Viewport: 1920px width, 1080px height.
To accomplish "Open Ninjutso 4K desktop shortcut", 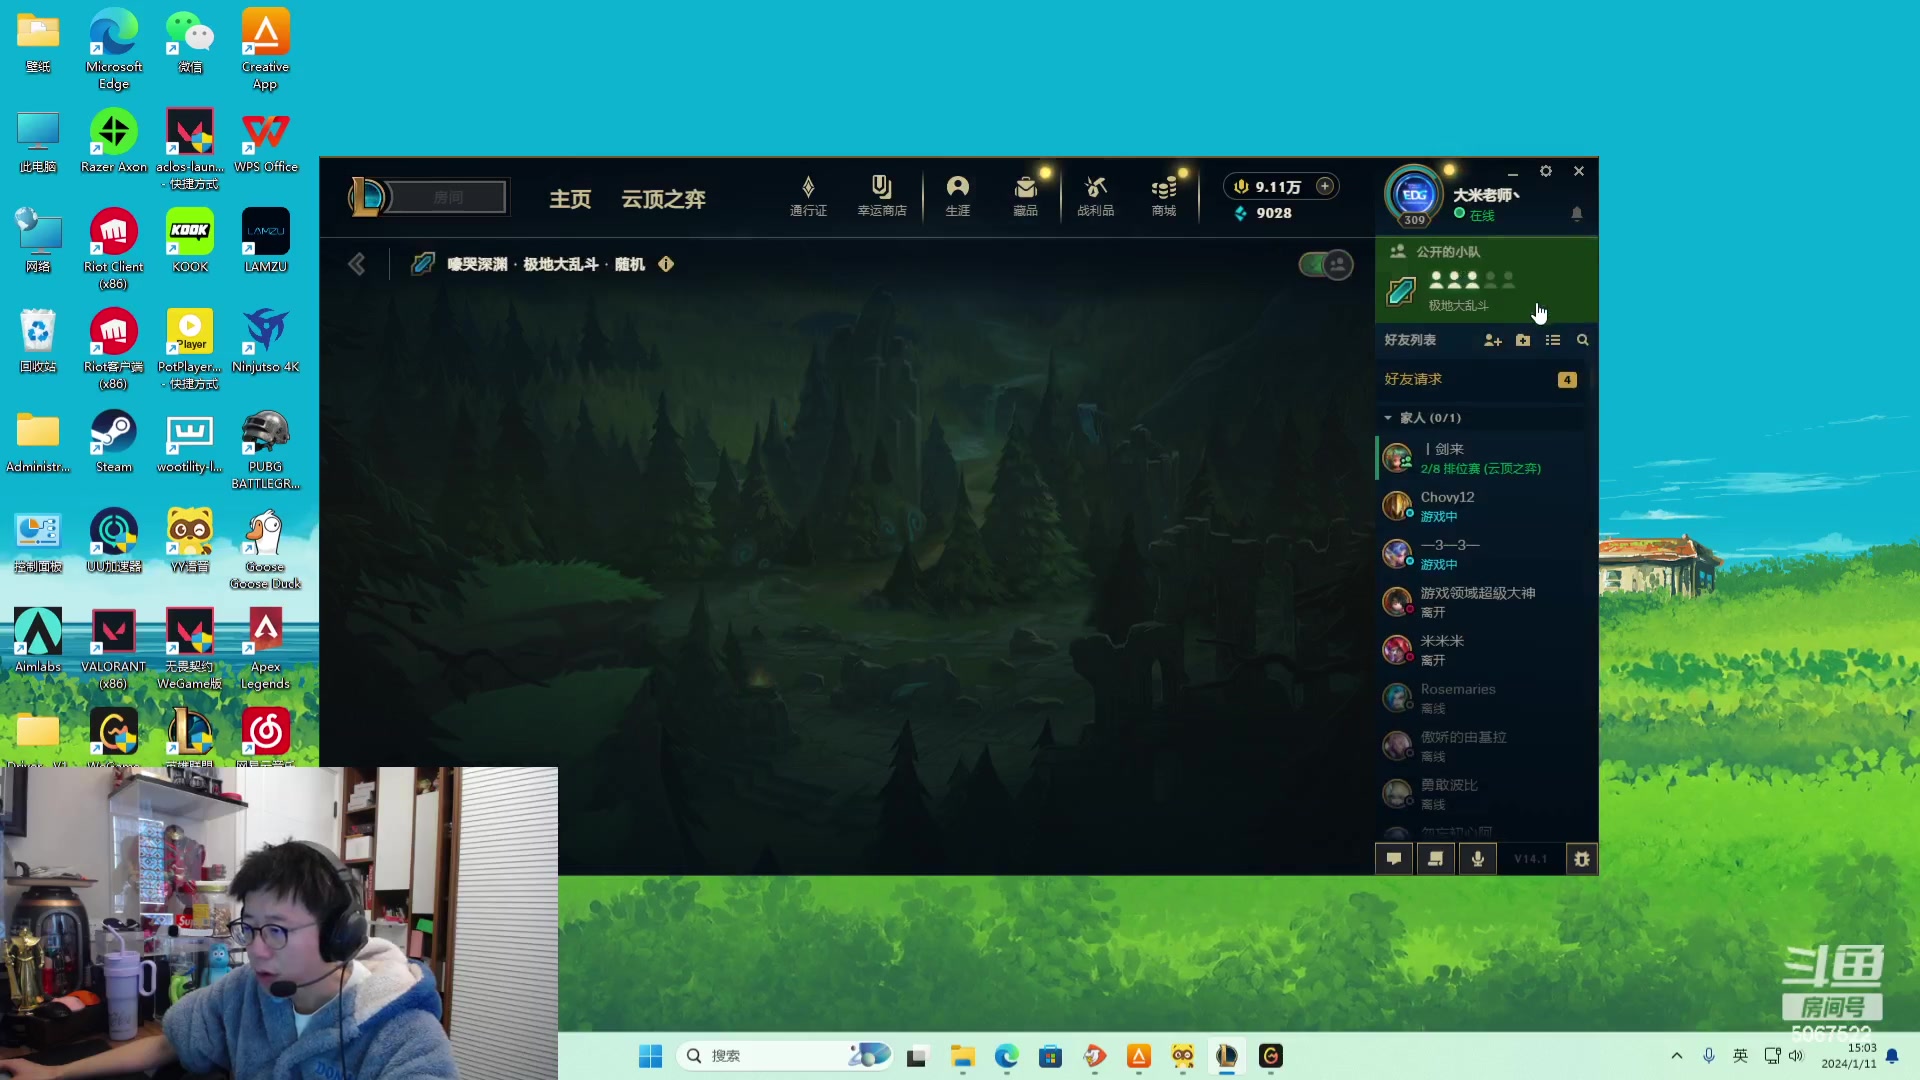I will (x=266, y=342).
